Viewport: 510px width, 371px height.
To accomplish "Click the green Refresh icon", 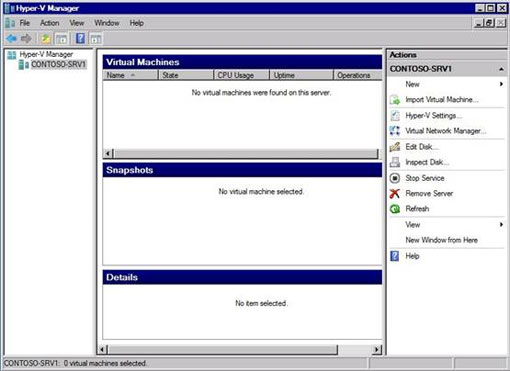I will [x=395, y=209].
